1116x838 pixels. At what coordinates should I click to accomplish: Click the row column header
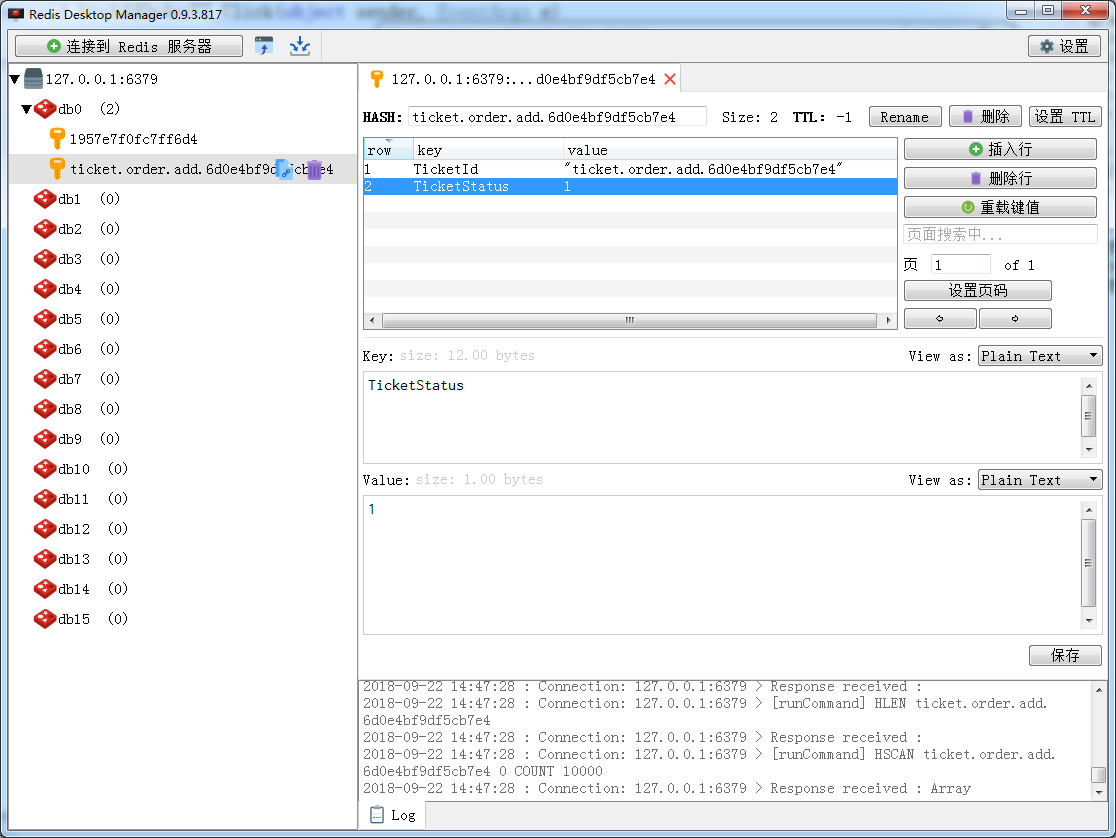[389, 150]
